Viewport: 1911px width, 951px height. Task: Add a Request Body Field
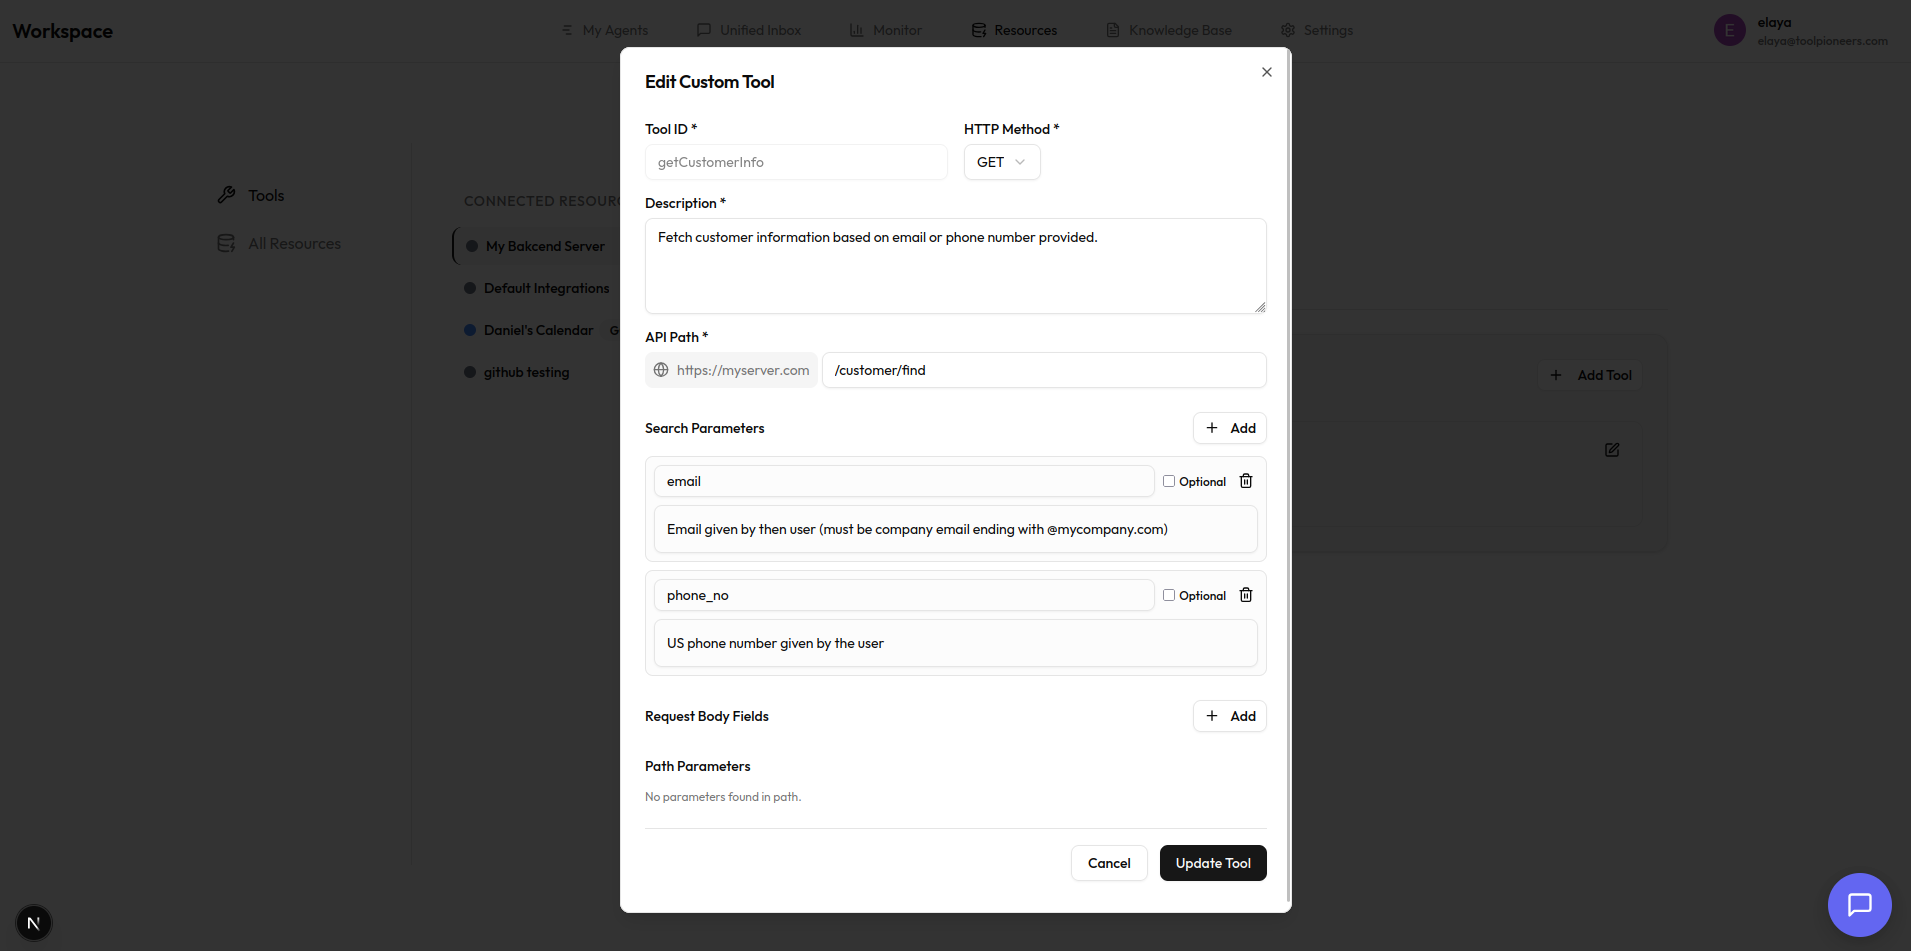click(1229, 716)
